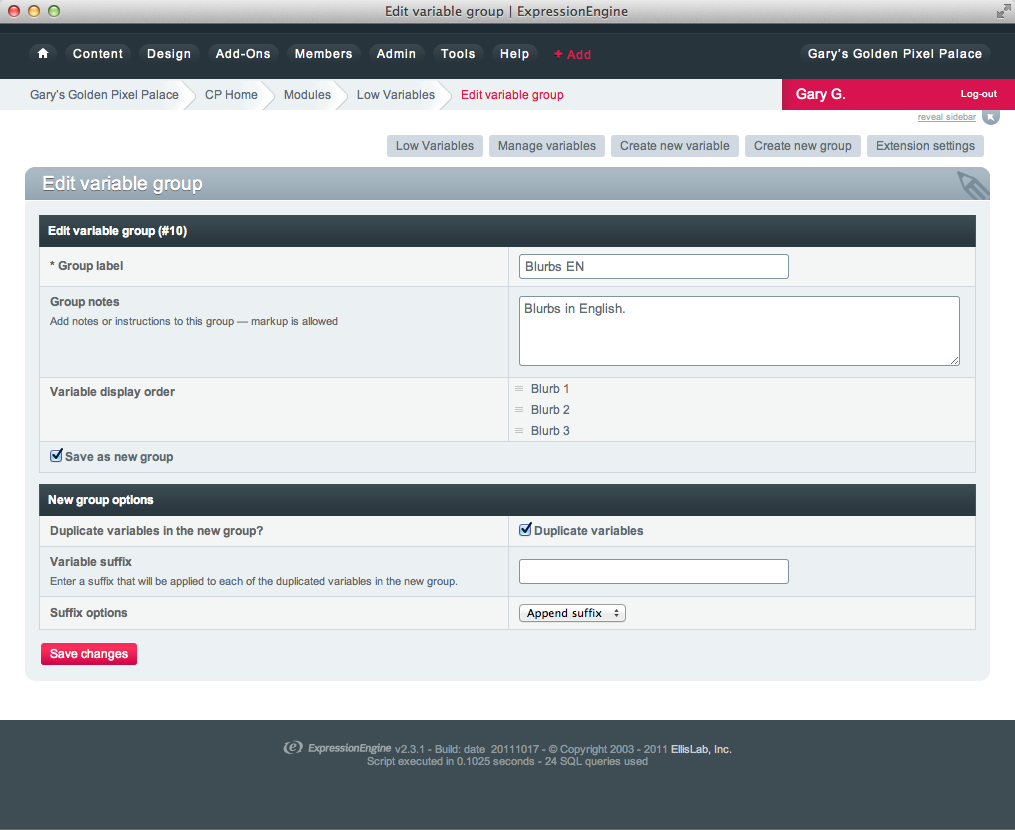The height and width of the screenshot is (830, 1015).
Task: Click the macOS yellow minimize button
Action: [x=34, y=11]
